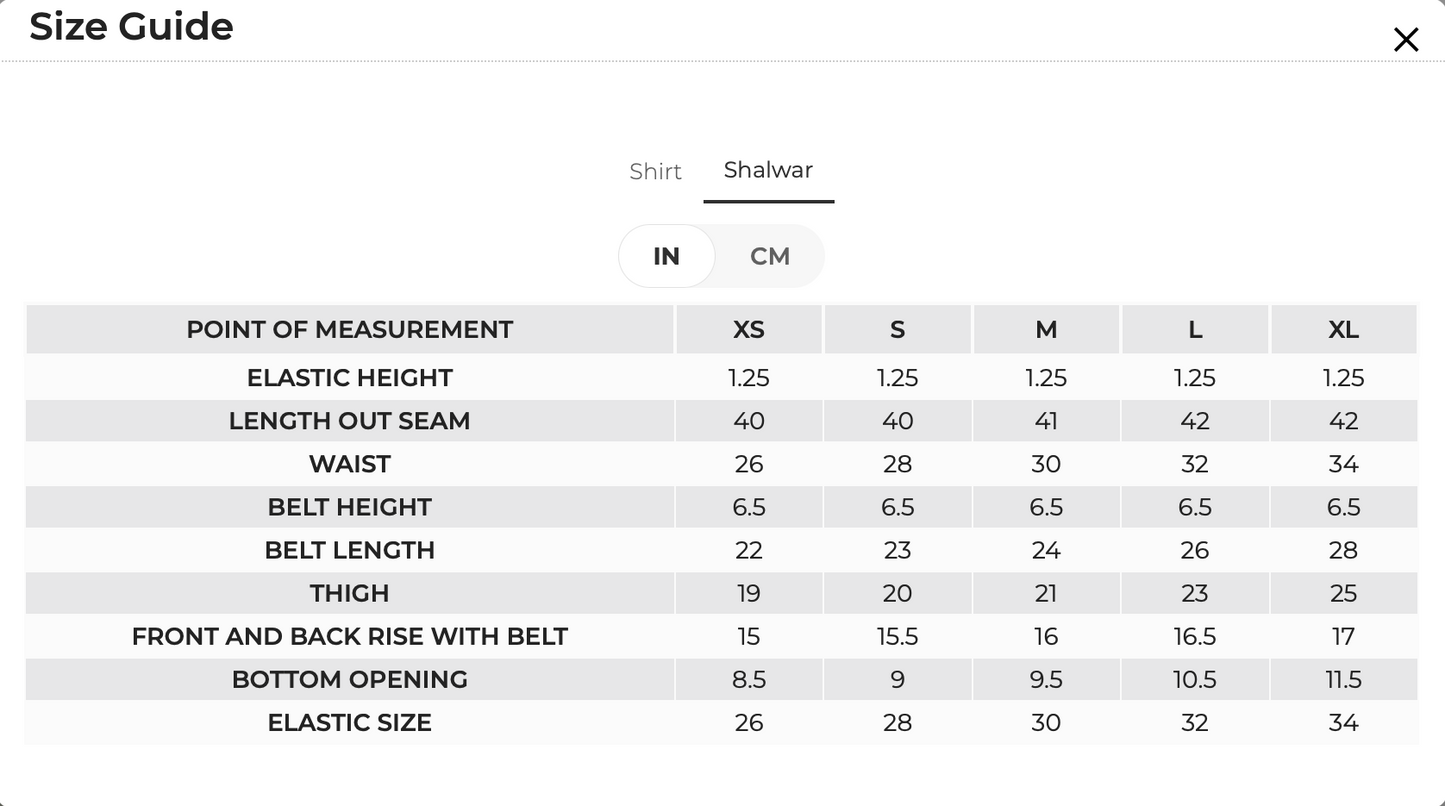1445x806 pixels.
Task: Click Elastic Height row label
Action: tap(350, 378)
